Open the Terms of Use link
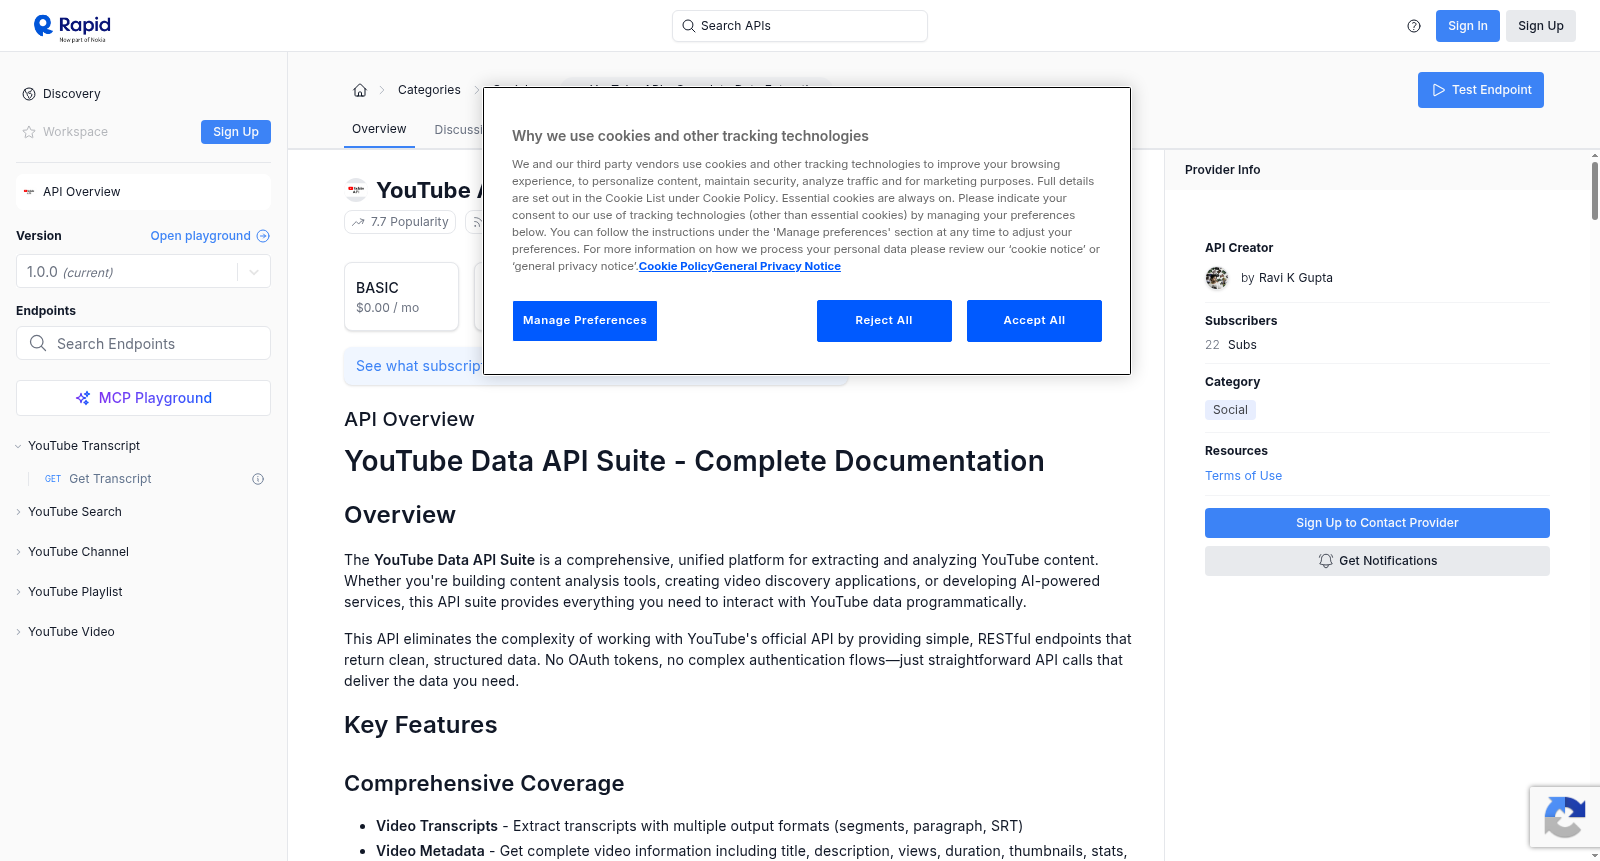The image size is (1600, 861). (x=1243, y=476)
